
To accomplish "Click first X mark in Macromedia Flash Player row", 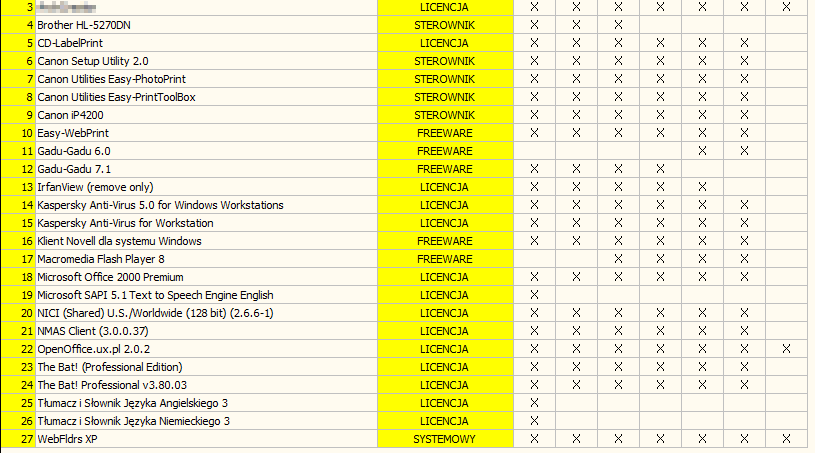I will pos(619,259).
